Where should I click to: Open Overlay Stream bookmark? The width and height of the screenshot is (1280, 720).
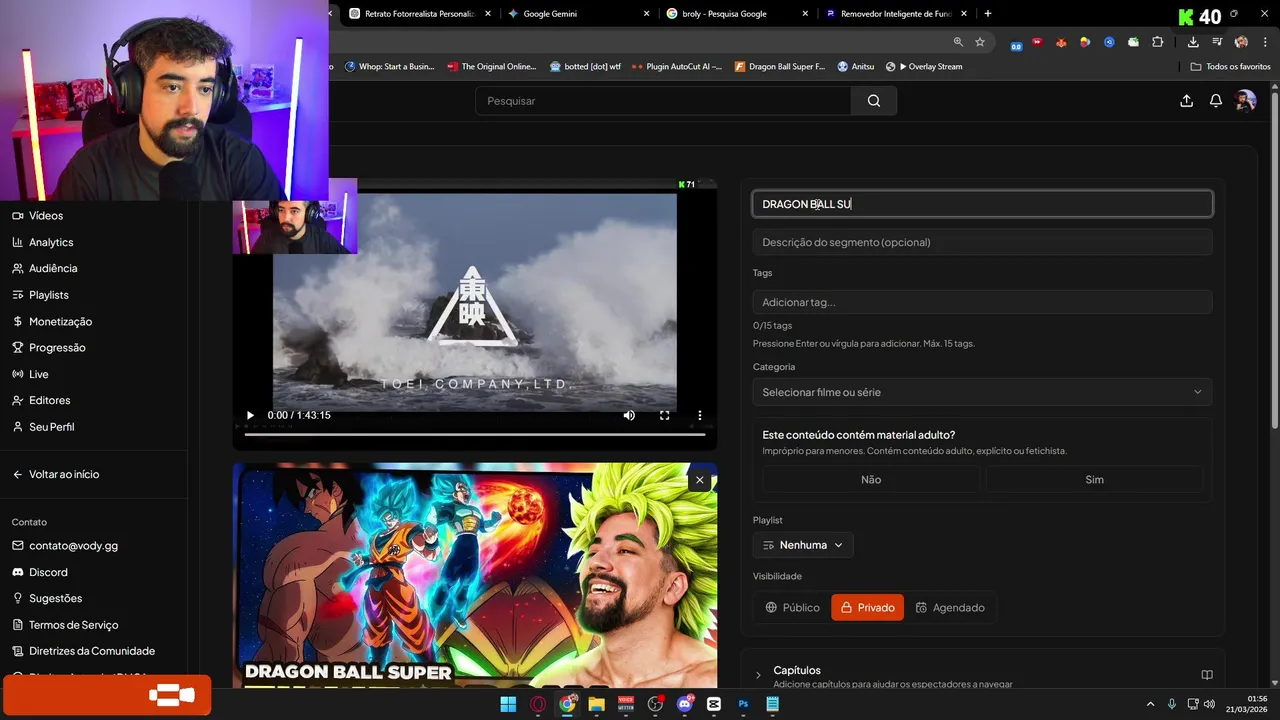tap(924, 66)
